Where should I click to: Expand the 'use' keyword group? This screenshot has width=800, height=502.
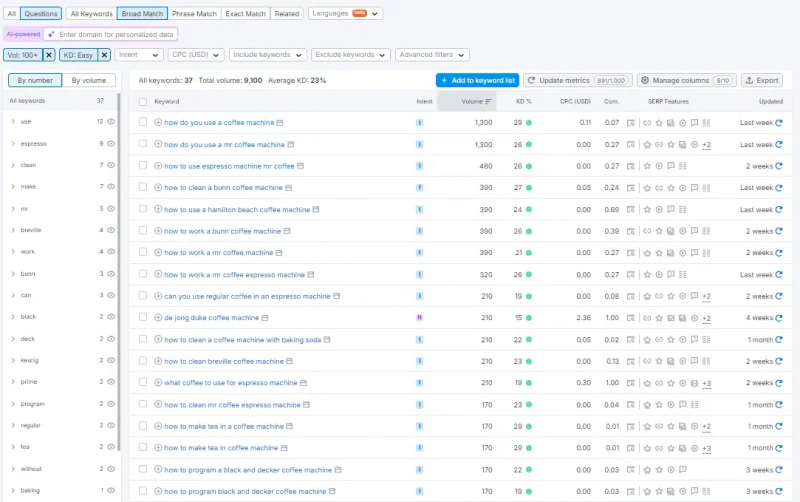coord(13,121)
